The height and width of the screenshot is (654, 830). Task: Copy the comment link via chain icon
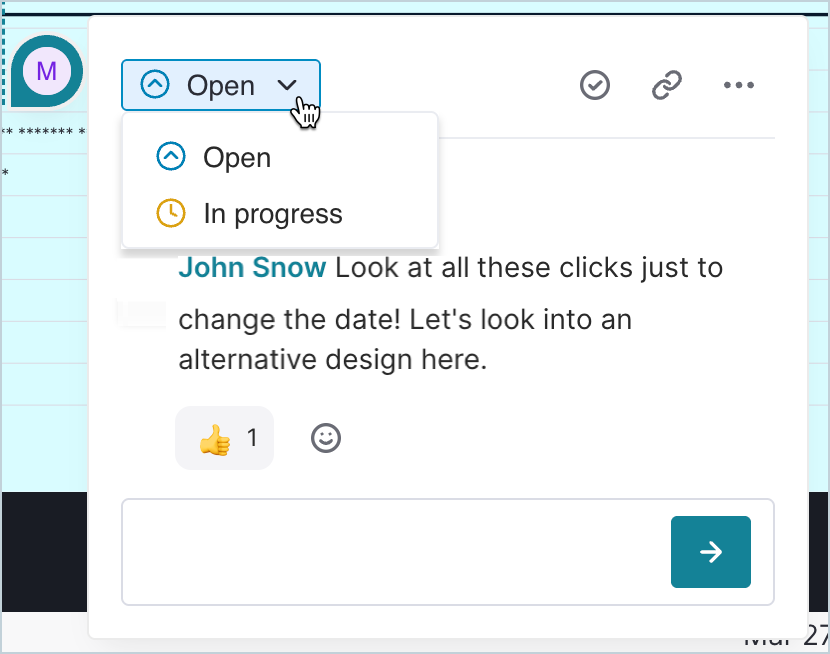666,85
